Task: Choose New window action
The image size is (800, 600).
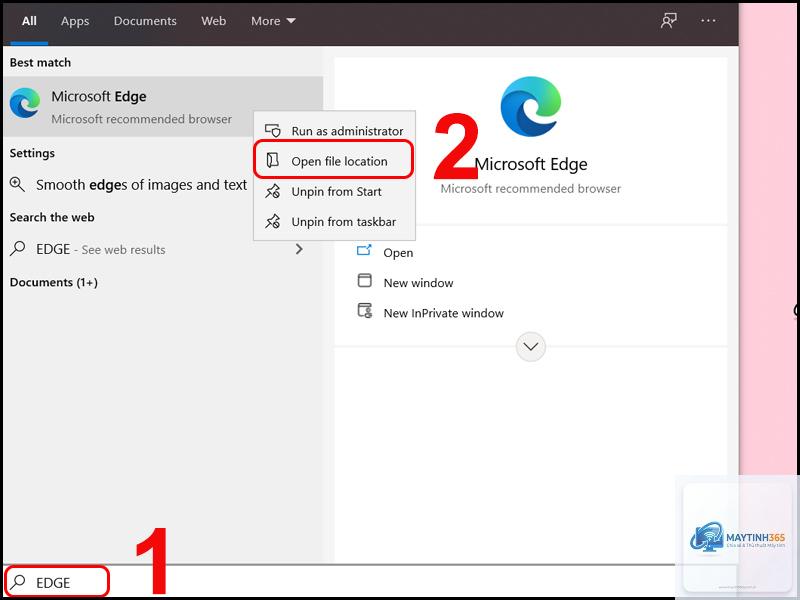Action: pyautogui.click(x=418, y=283)
